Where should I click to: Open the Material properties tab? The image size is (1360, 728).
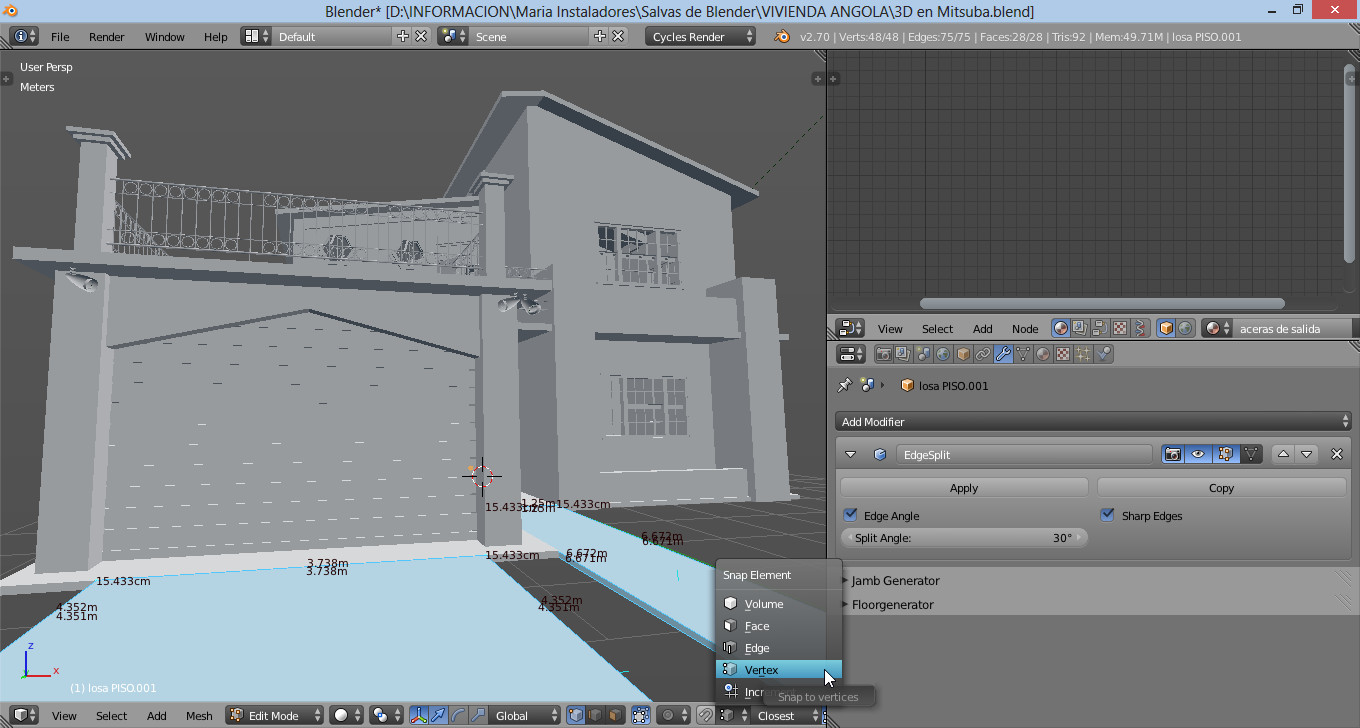(1043, 354)
